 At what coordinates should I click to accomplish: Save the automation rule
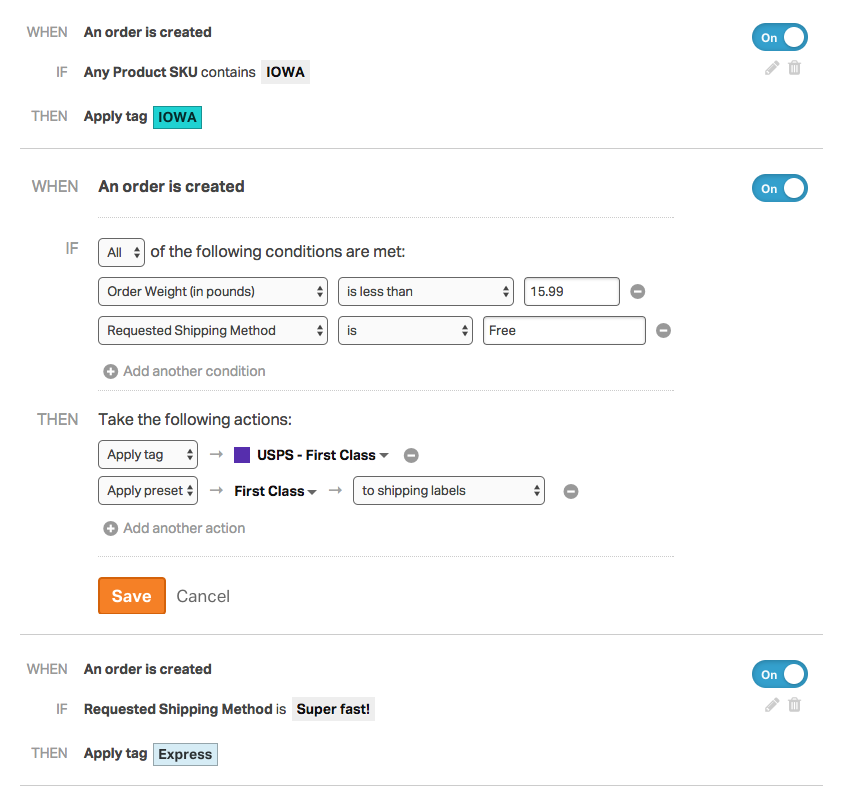(x=131, y=595)
